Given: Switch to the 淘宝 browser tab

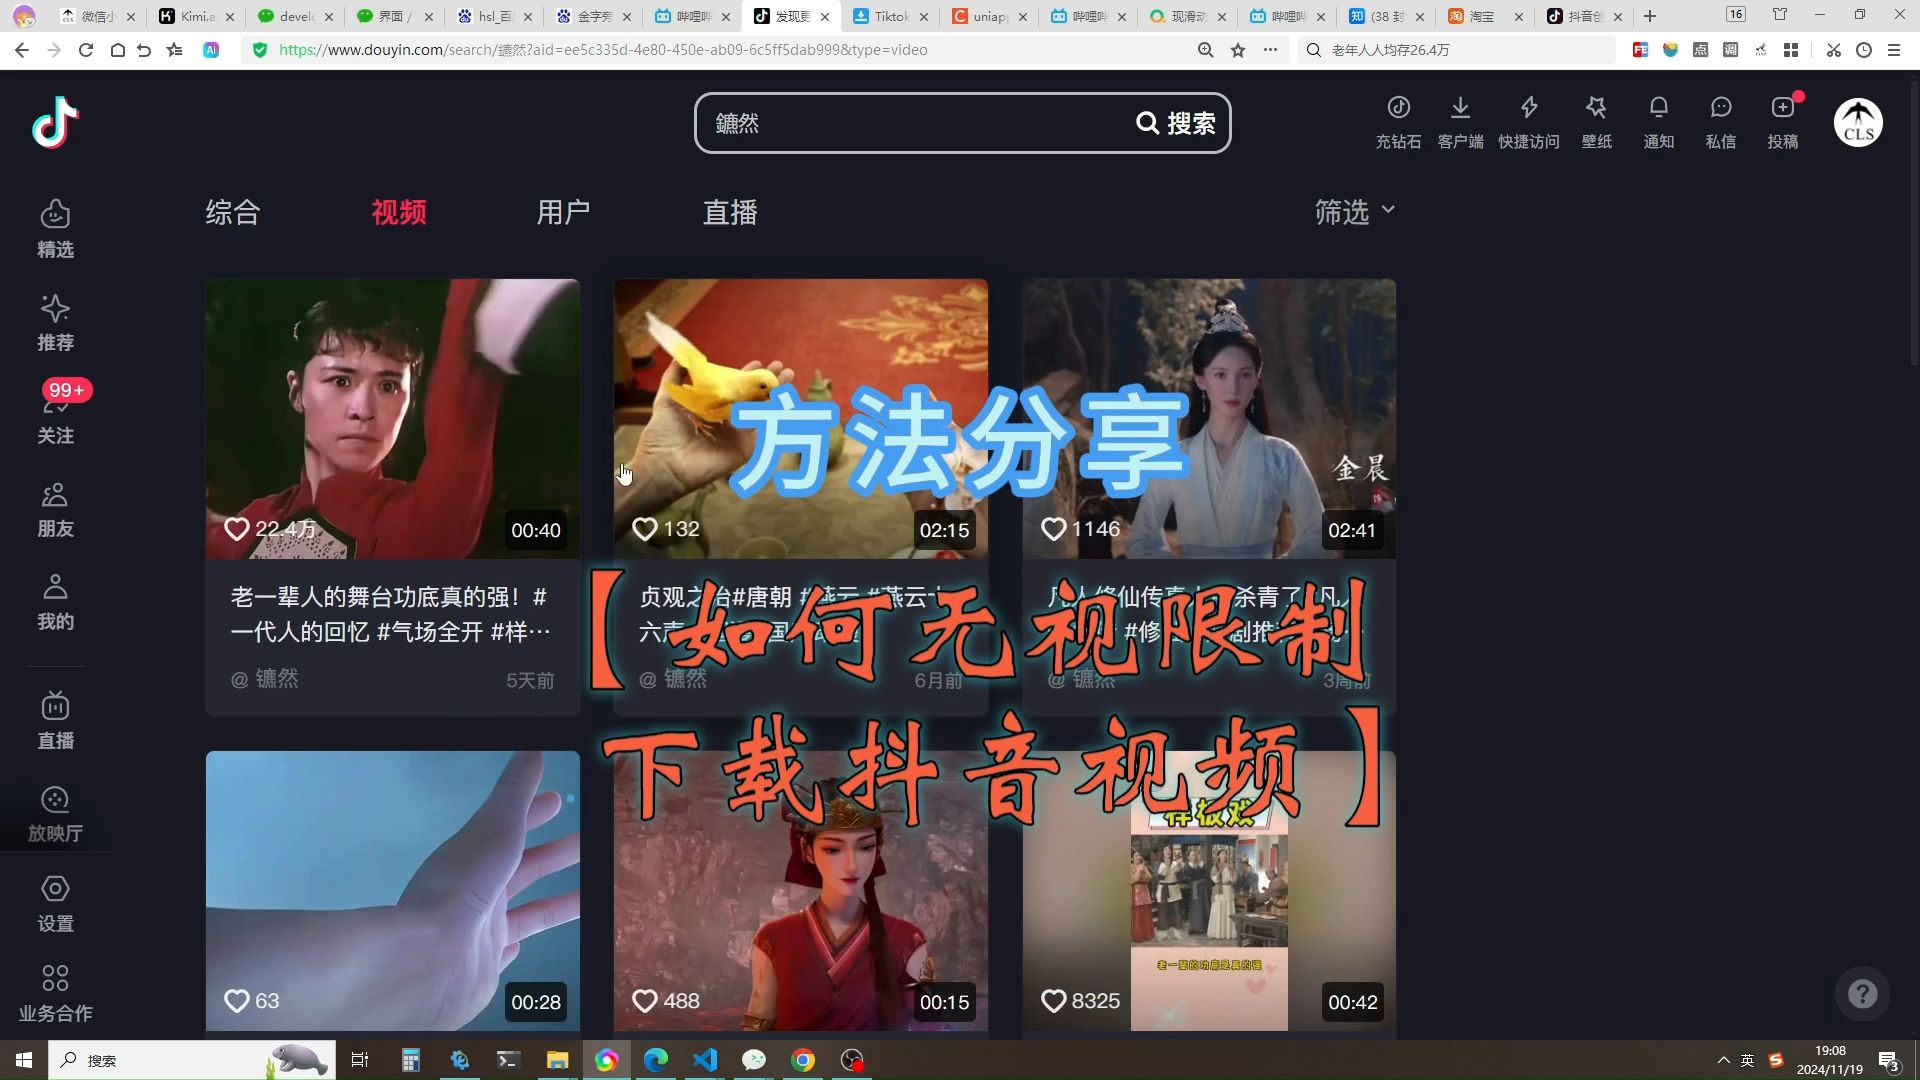Looking at the screenshot, I should [1485, 16].
